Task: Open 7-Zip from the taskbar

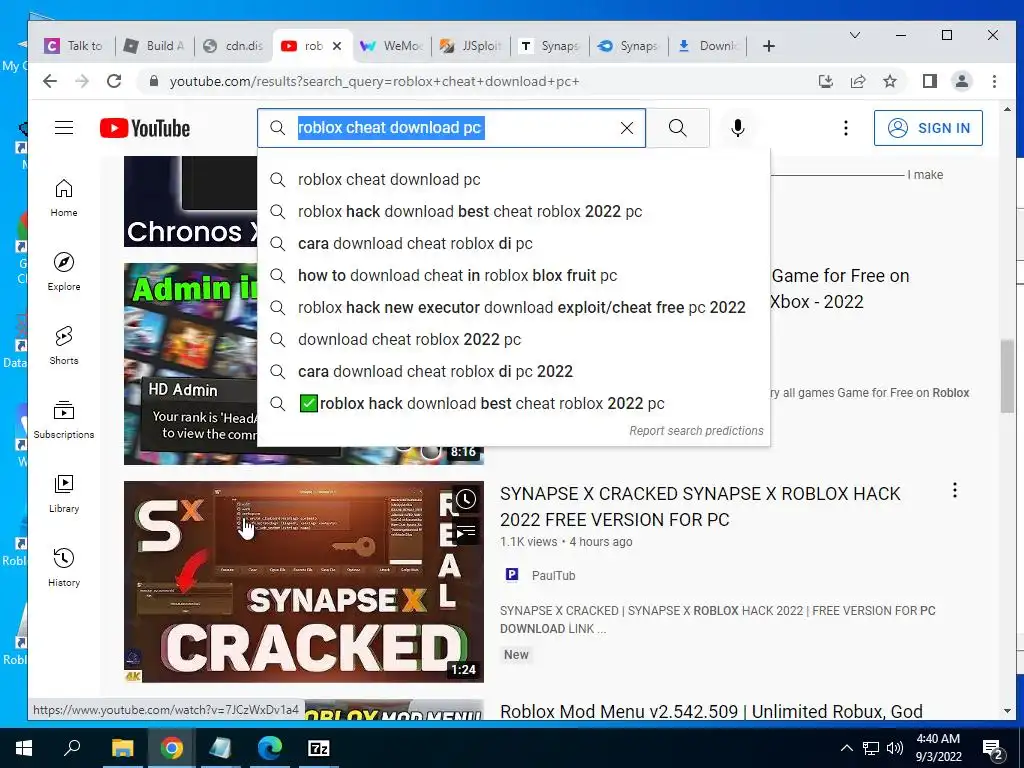Action: coord(319,748)
